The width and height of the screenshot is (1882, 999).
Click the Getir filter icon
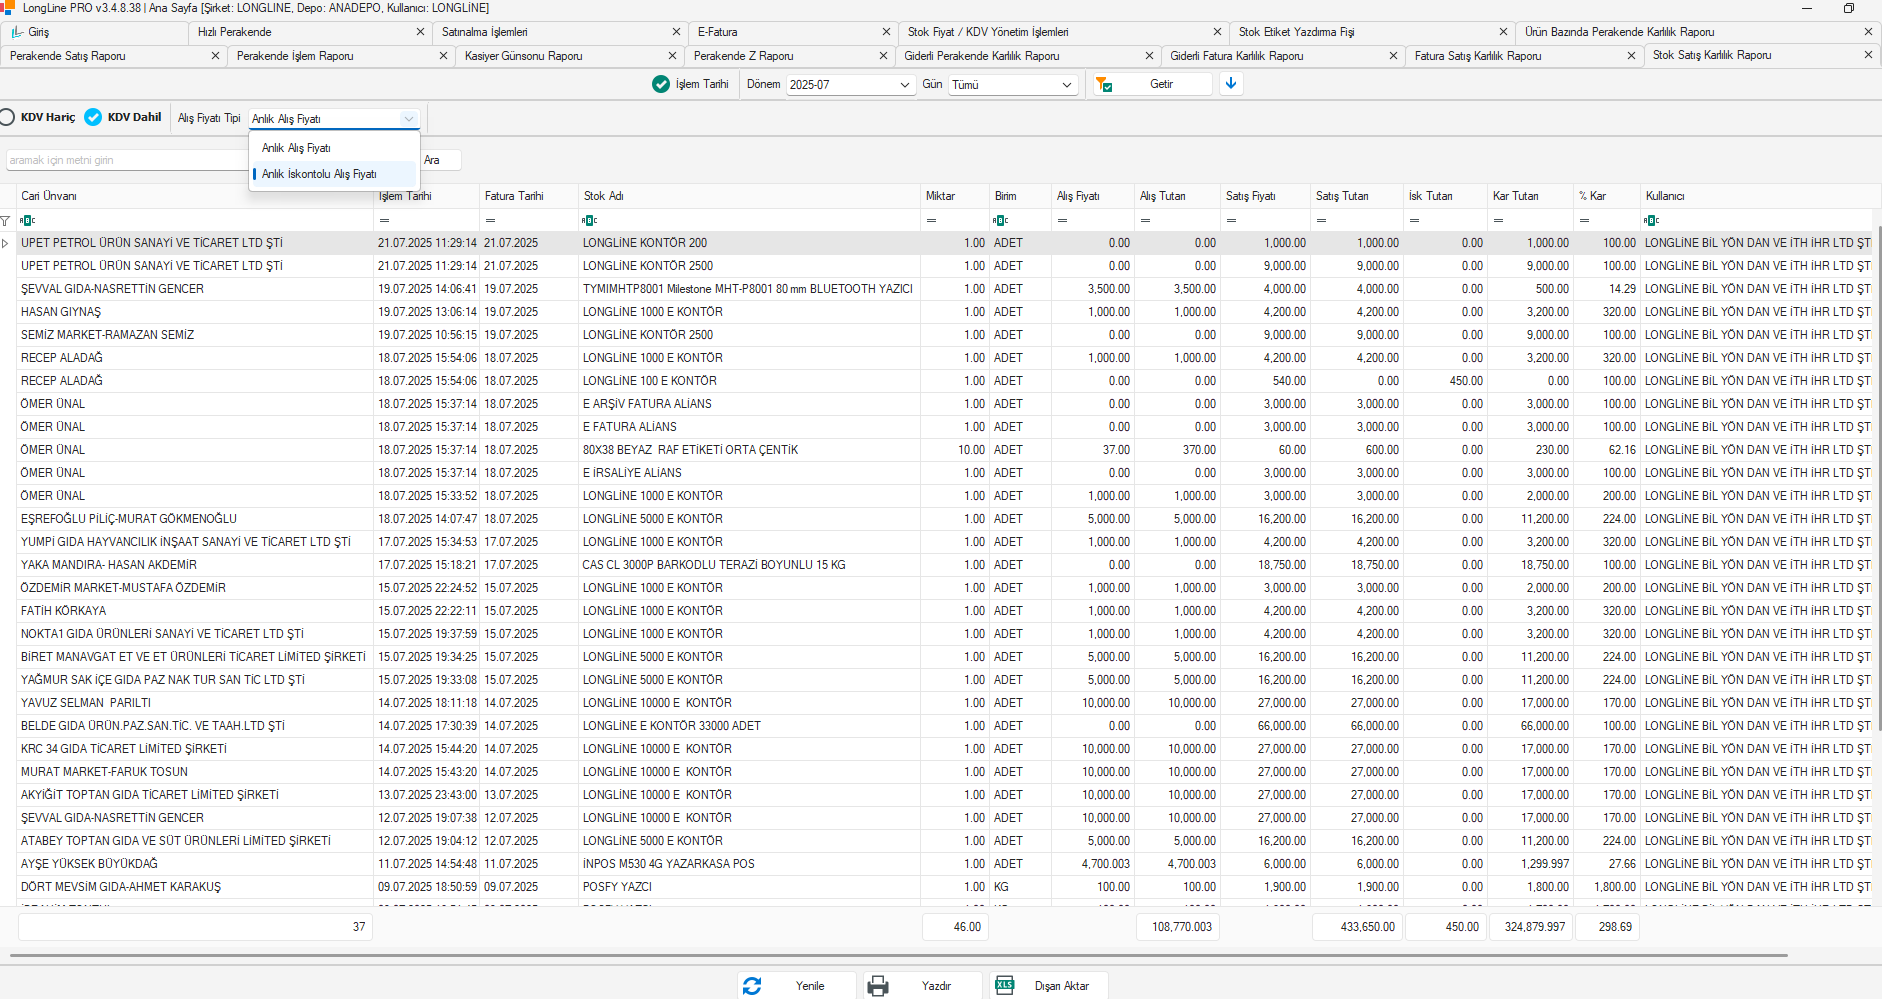point(1104,85)
